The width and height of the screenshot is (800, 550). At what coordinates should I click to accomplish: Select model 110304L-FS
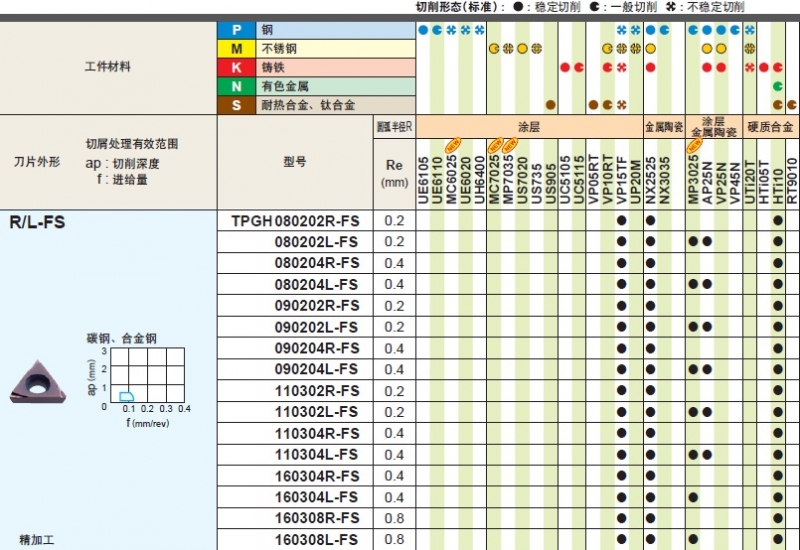316,455
